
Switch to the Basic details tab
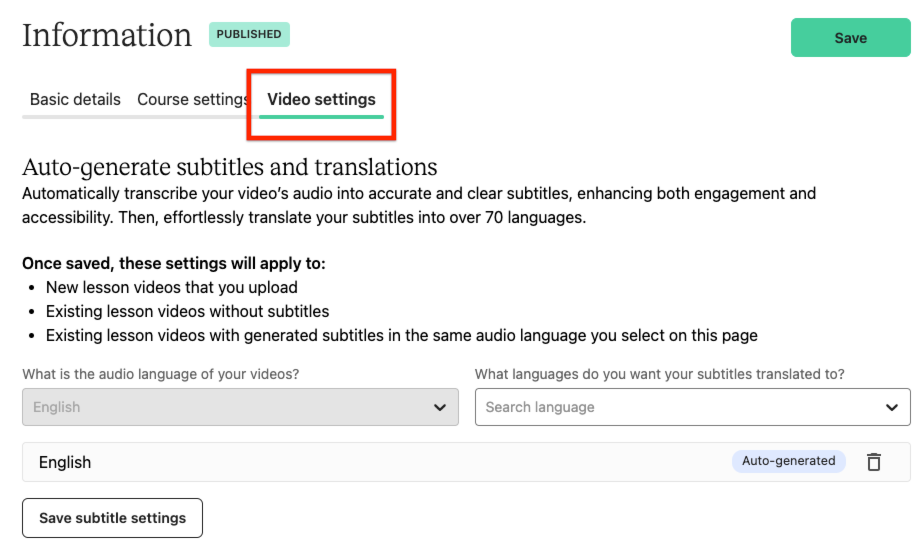coord(75,99)
